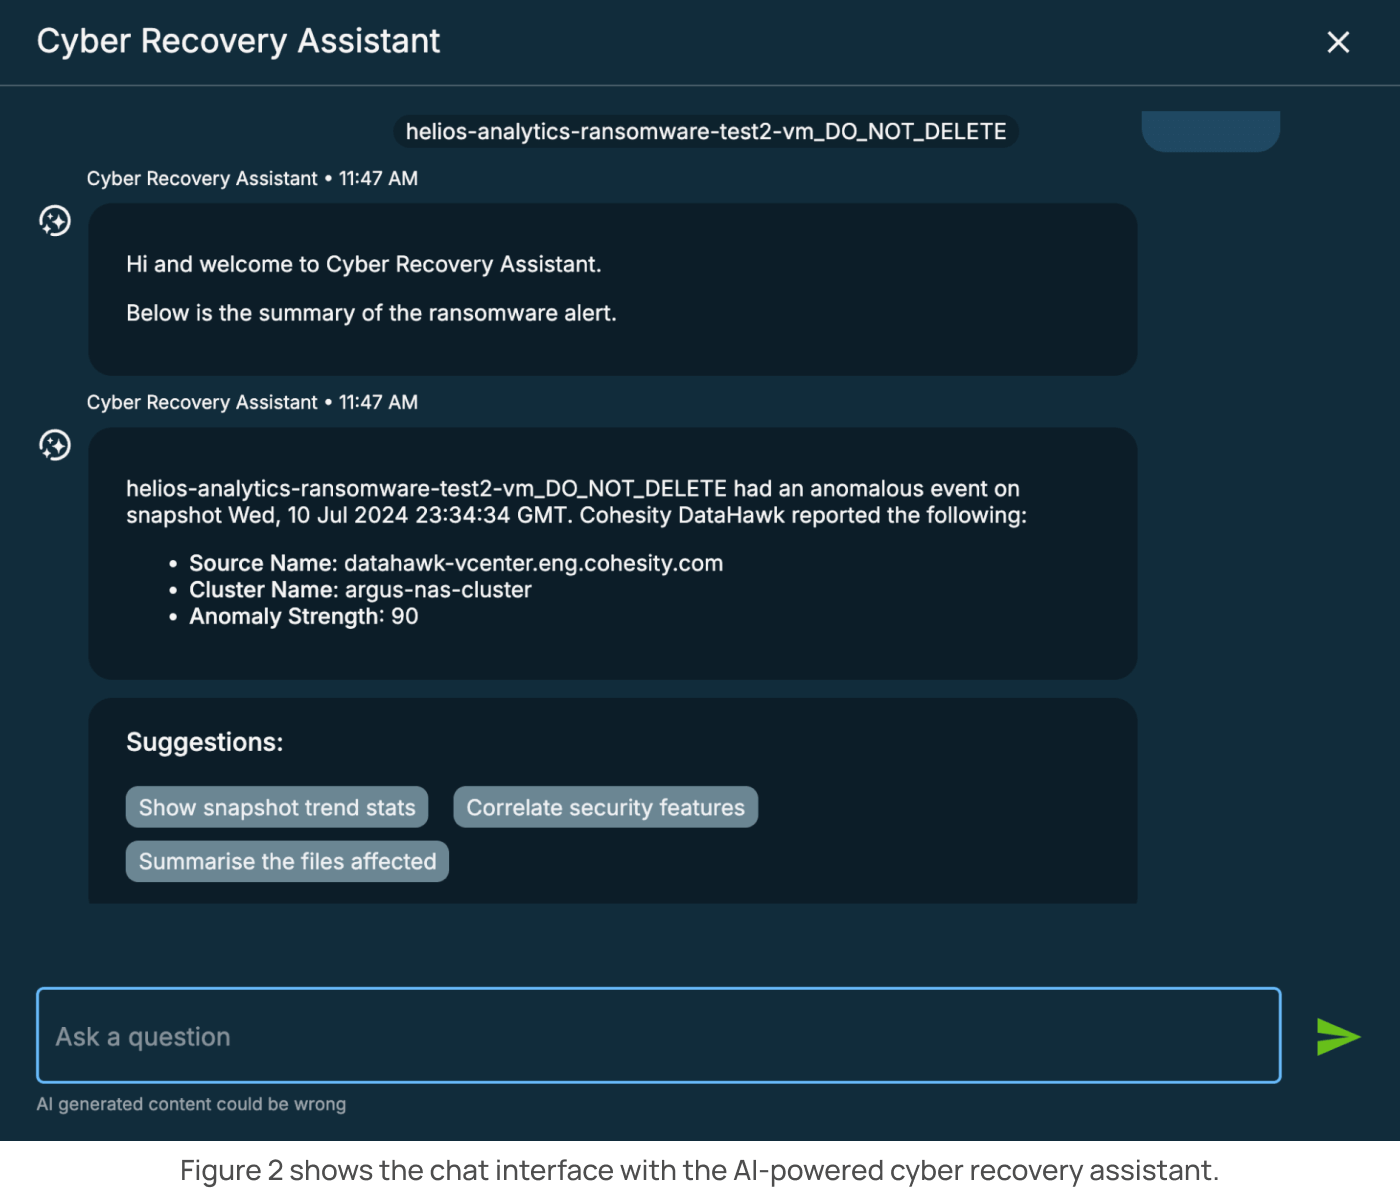Click the green send arrow icon
Image resolution: width=1400 pixels, height=1200 pixels.
tap(1337, 1037)
